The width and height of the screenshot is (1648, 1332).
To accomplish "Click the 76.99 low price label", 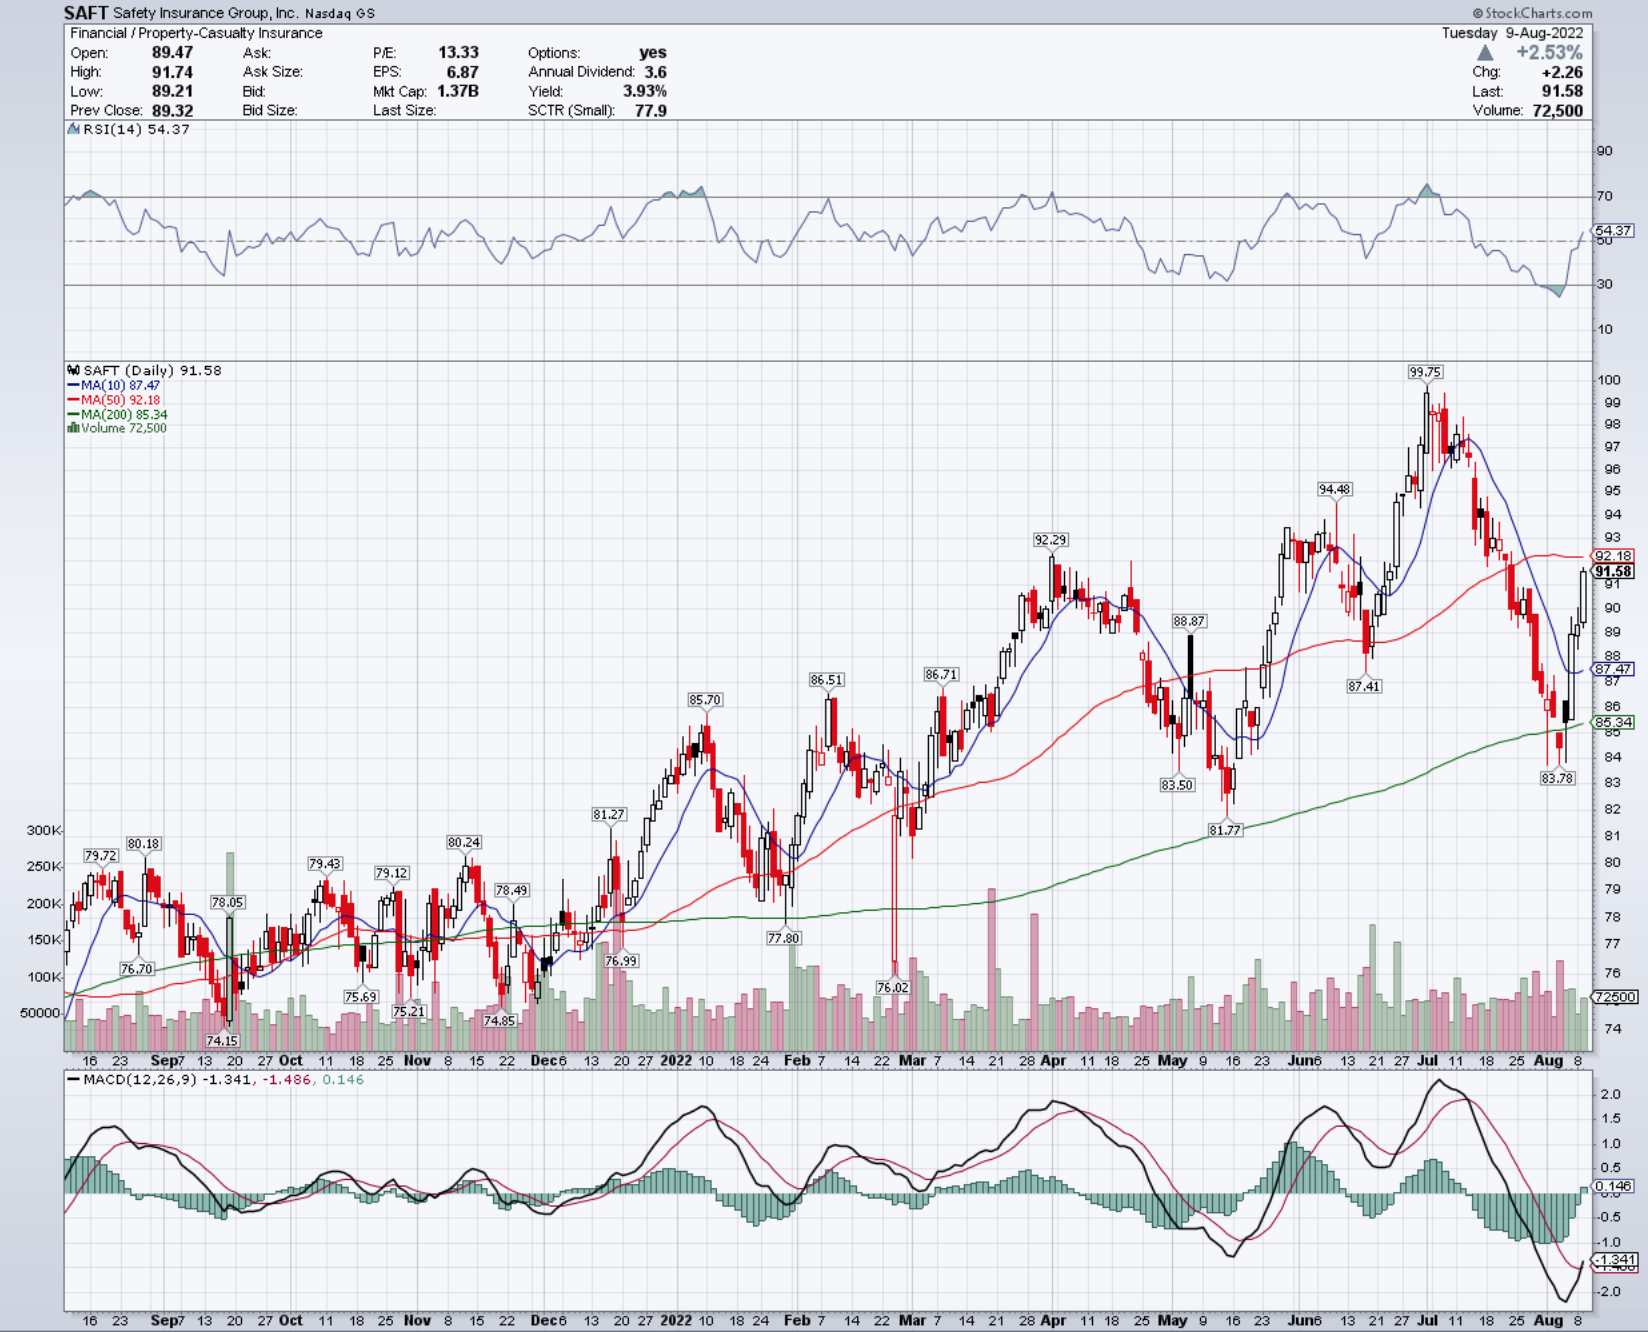I will coord(621,960).
